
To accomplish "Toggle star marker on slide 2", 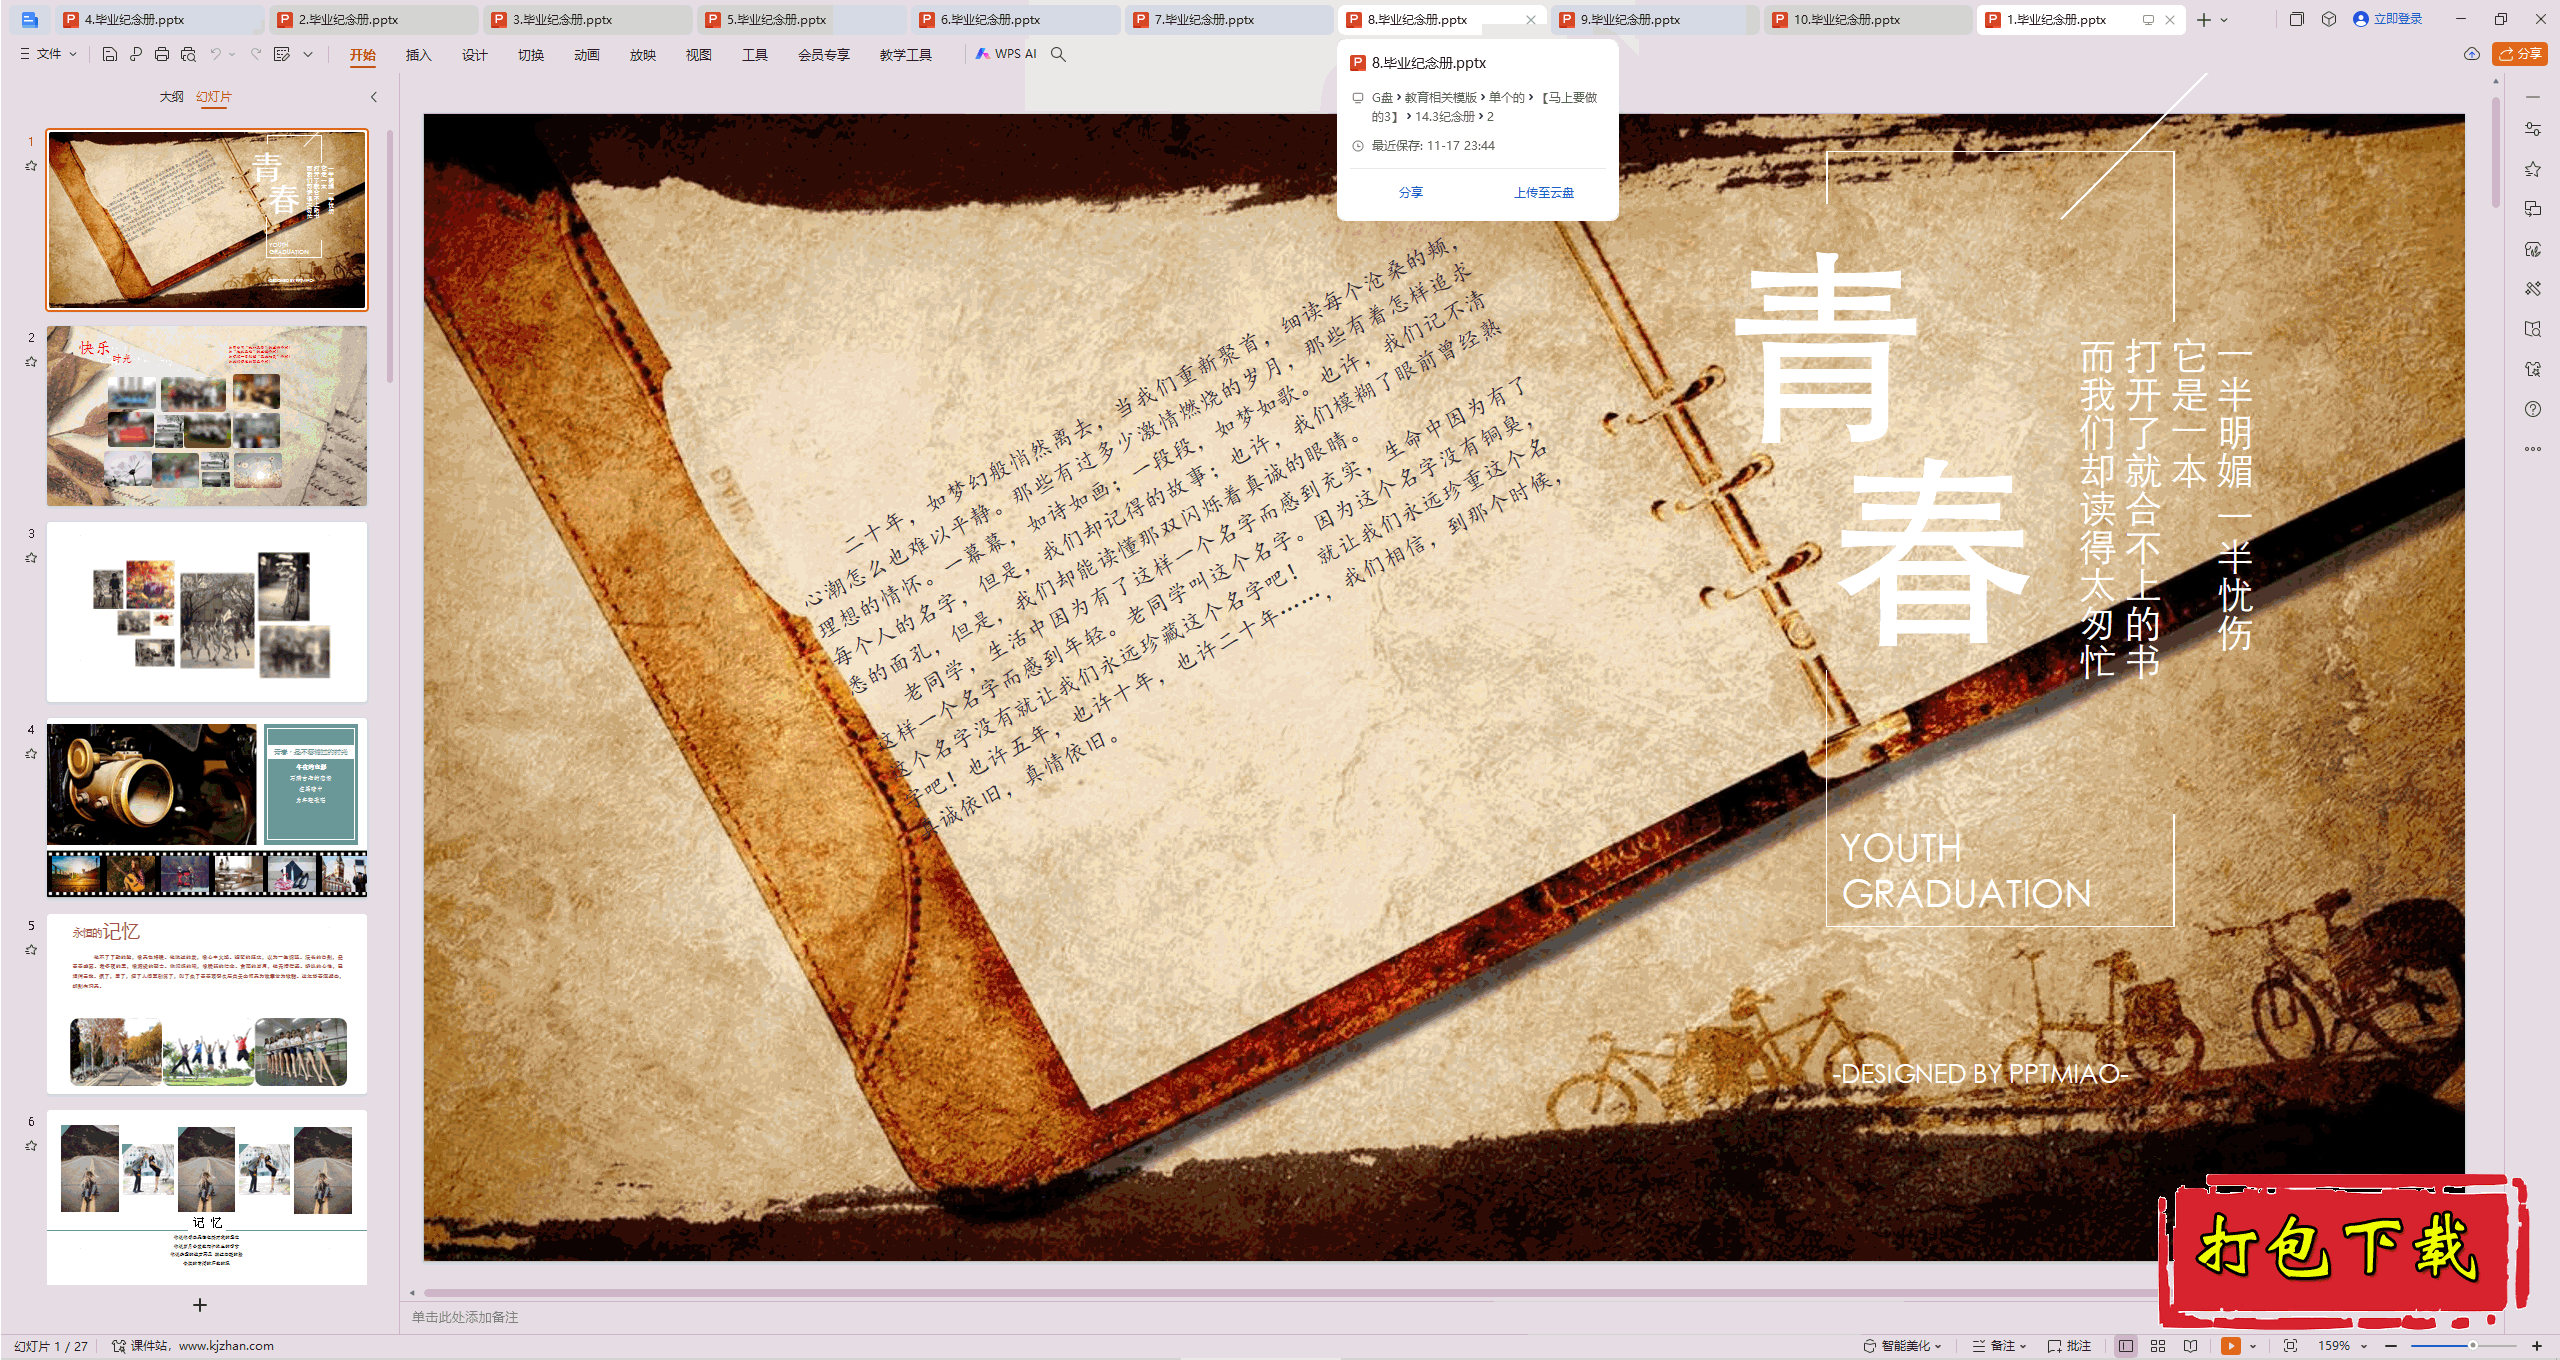I will 31,362.
